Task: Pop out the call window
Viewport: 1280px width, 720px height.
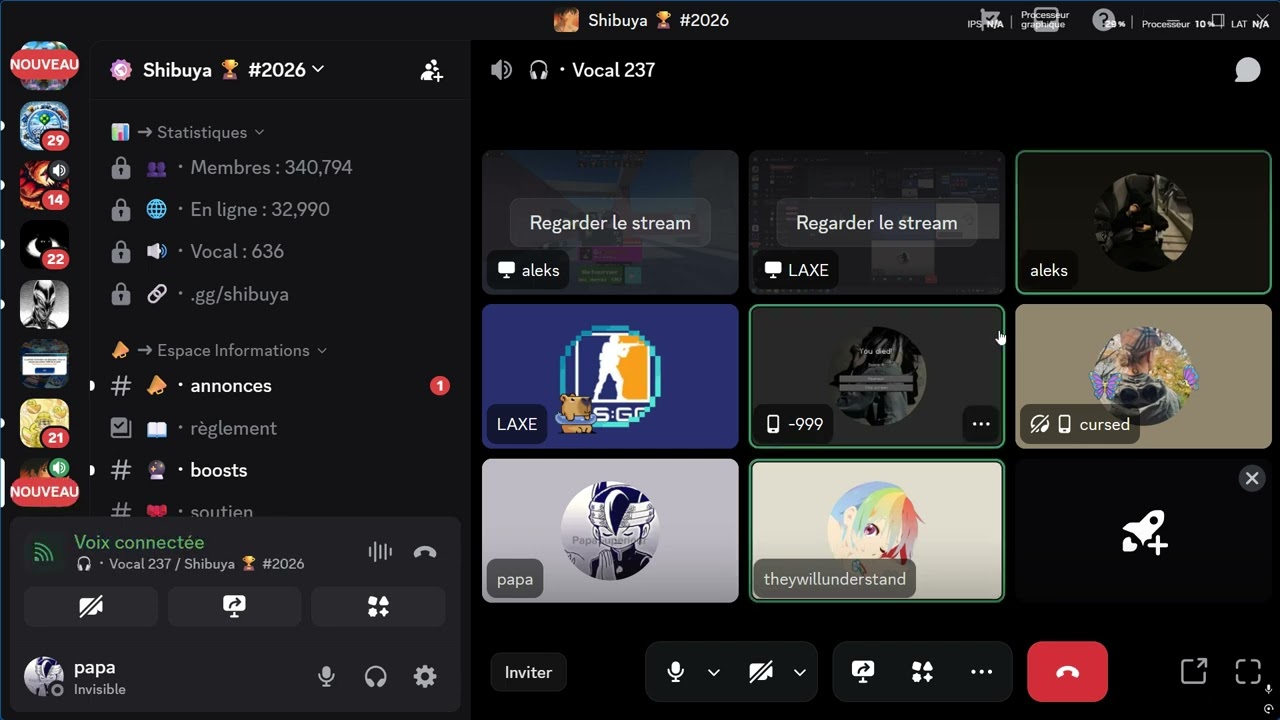Action: coord(1194,671)
